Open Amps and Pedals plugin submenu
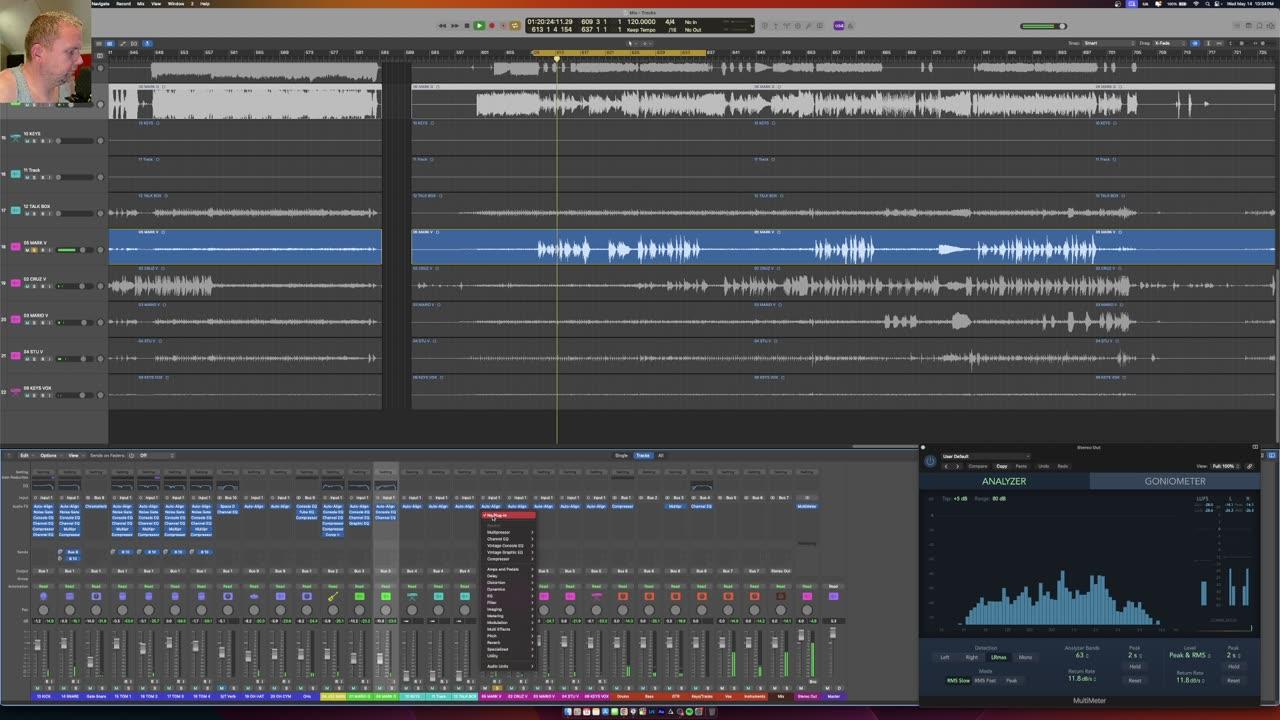1280x720 pixels. [509, 569]
